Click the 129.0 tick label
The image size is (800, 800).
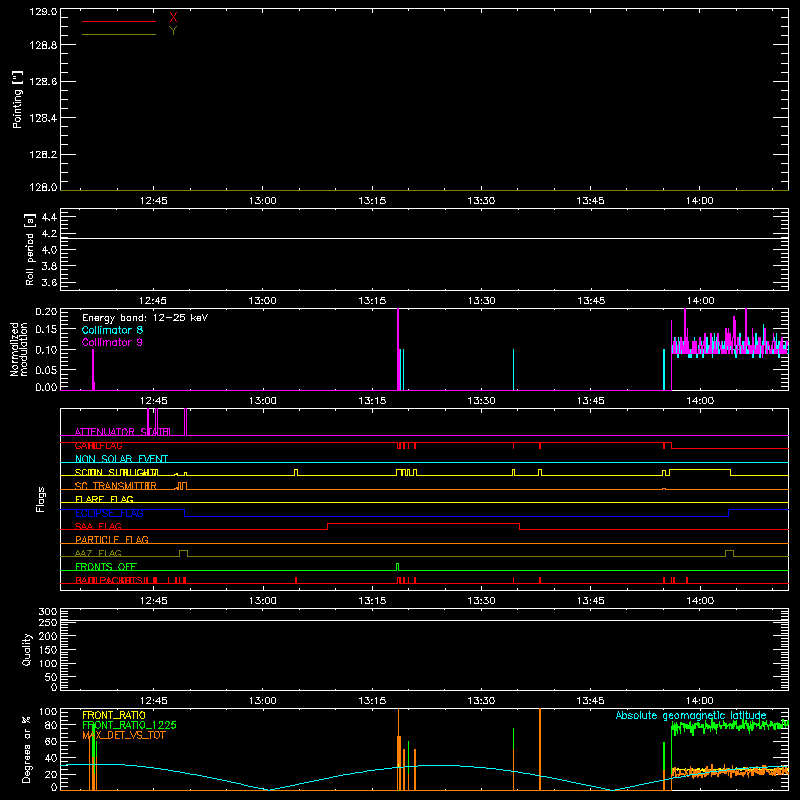pyautogui.click(x=43, y=12)
